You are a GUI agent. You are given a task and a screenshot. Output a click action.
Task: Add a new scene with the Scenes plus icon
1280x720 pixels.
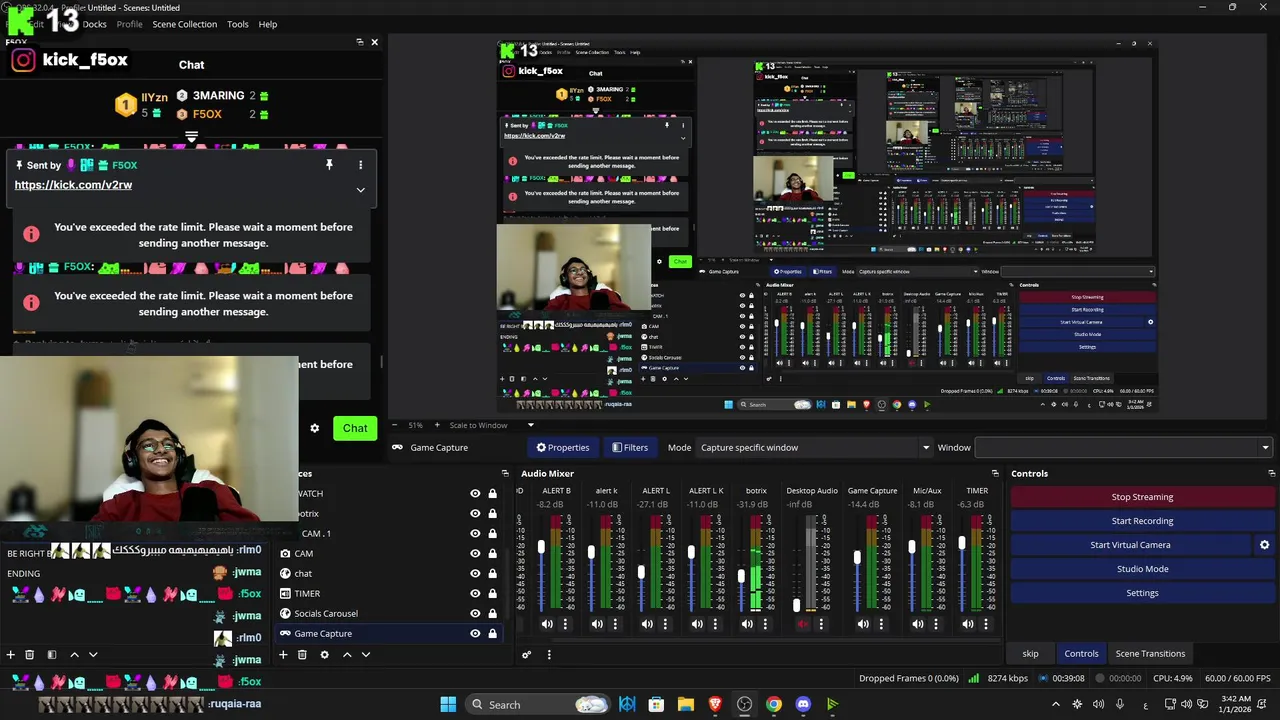point(10,655)
